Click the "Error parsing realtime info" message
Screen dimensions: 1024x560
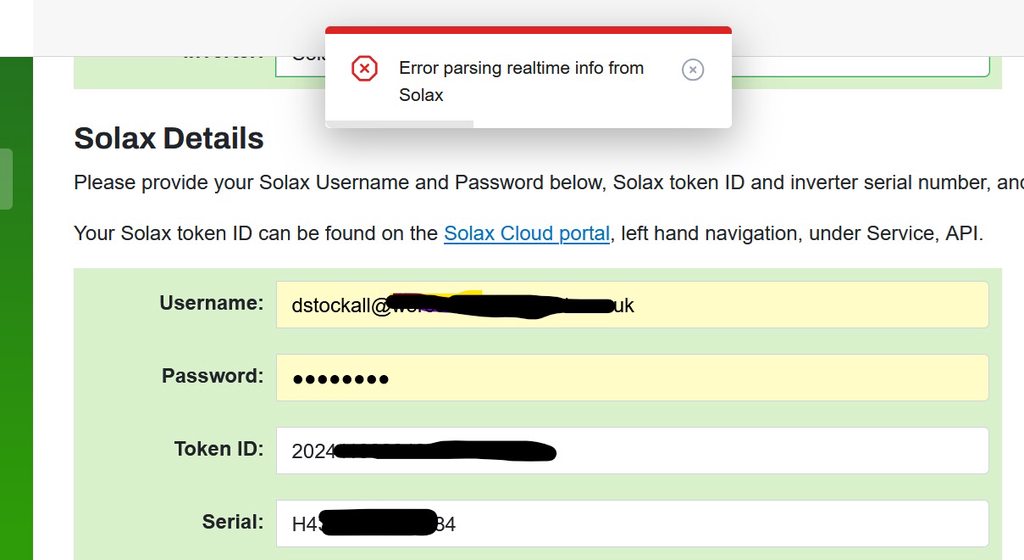520,81
